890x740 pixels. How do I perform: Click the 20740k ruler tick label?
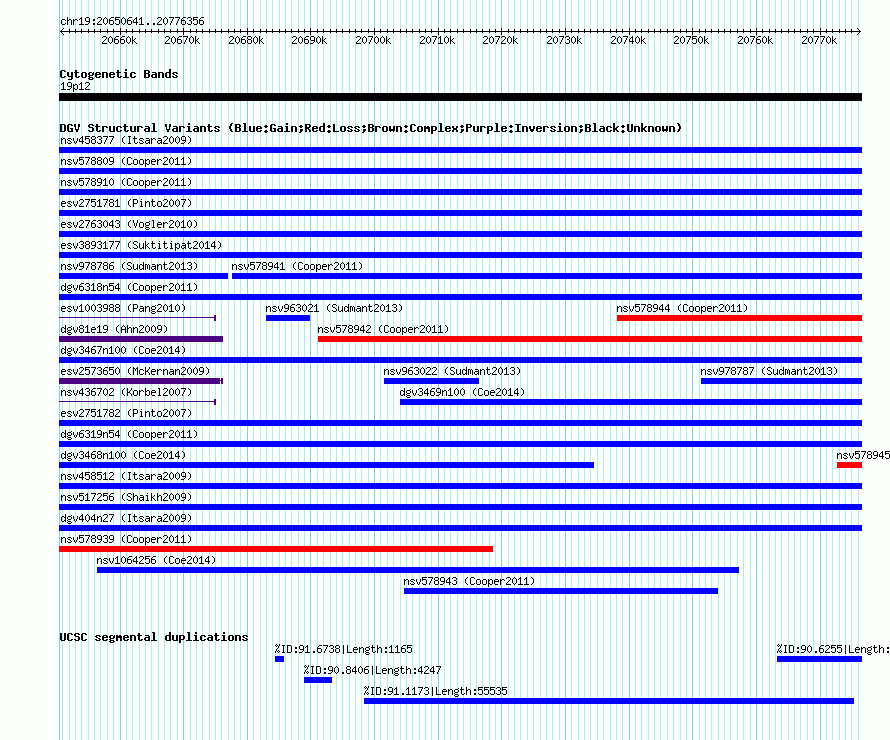coord(628,40)
